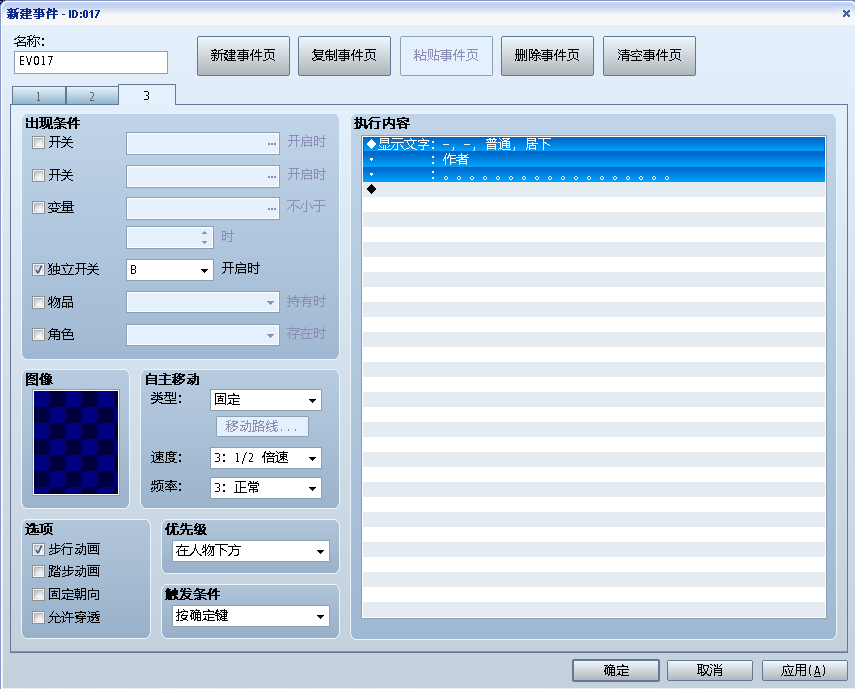
Task: Apply changes with 应用(A) button
Action: (x=804, y=670)
